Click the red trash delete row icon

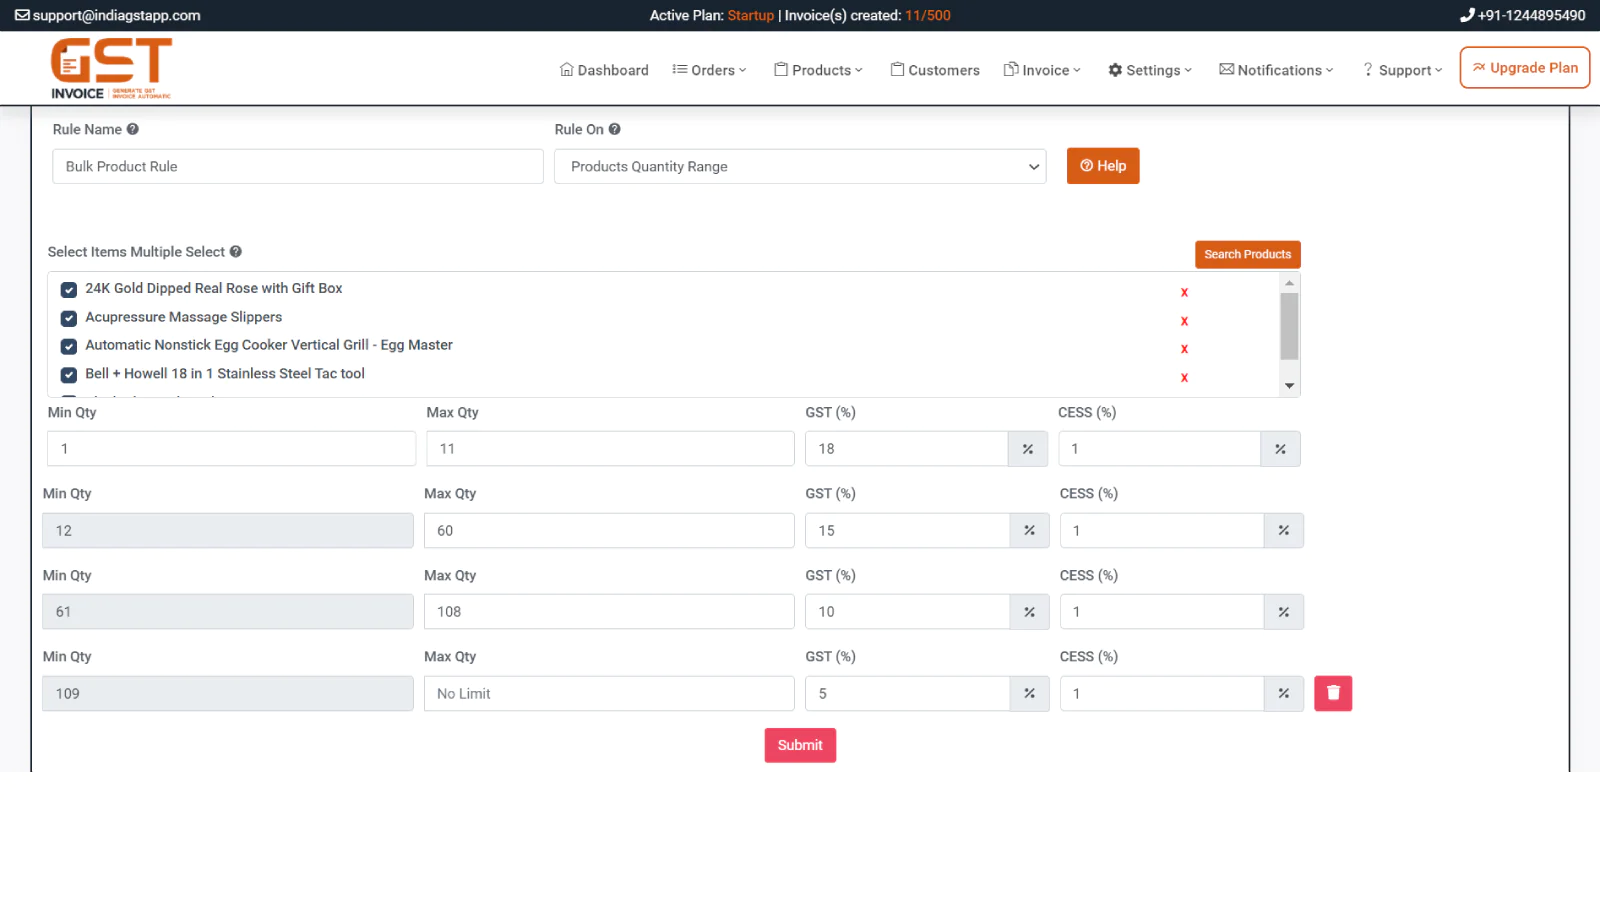coord(1332,693)
